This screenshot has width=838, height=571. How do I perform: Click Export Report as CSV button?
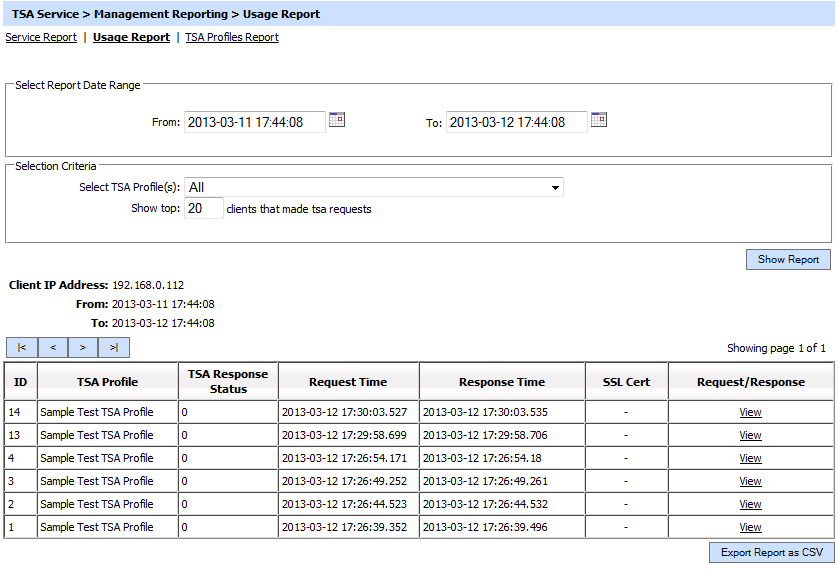771,552
